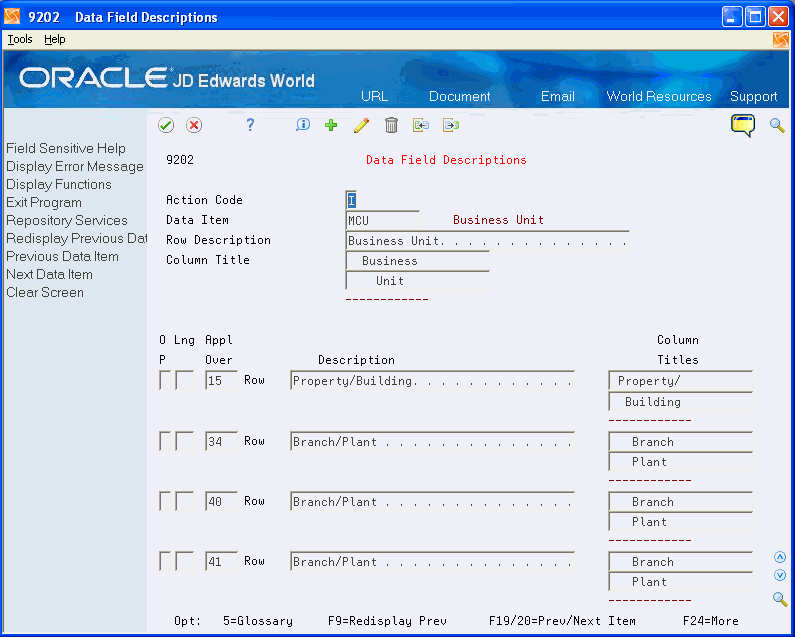Click the import arrow toolbar icon

point(421,125)
